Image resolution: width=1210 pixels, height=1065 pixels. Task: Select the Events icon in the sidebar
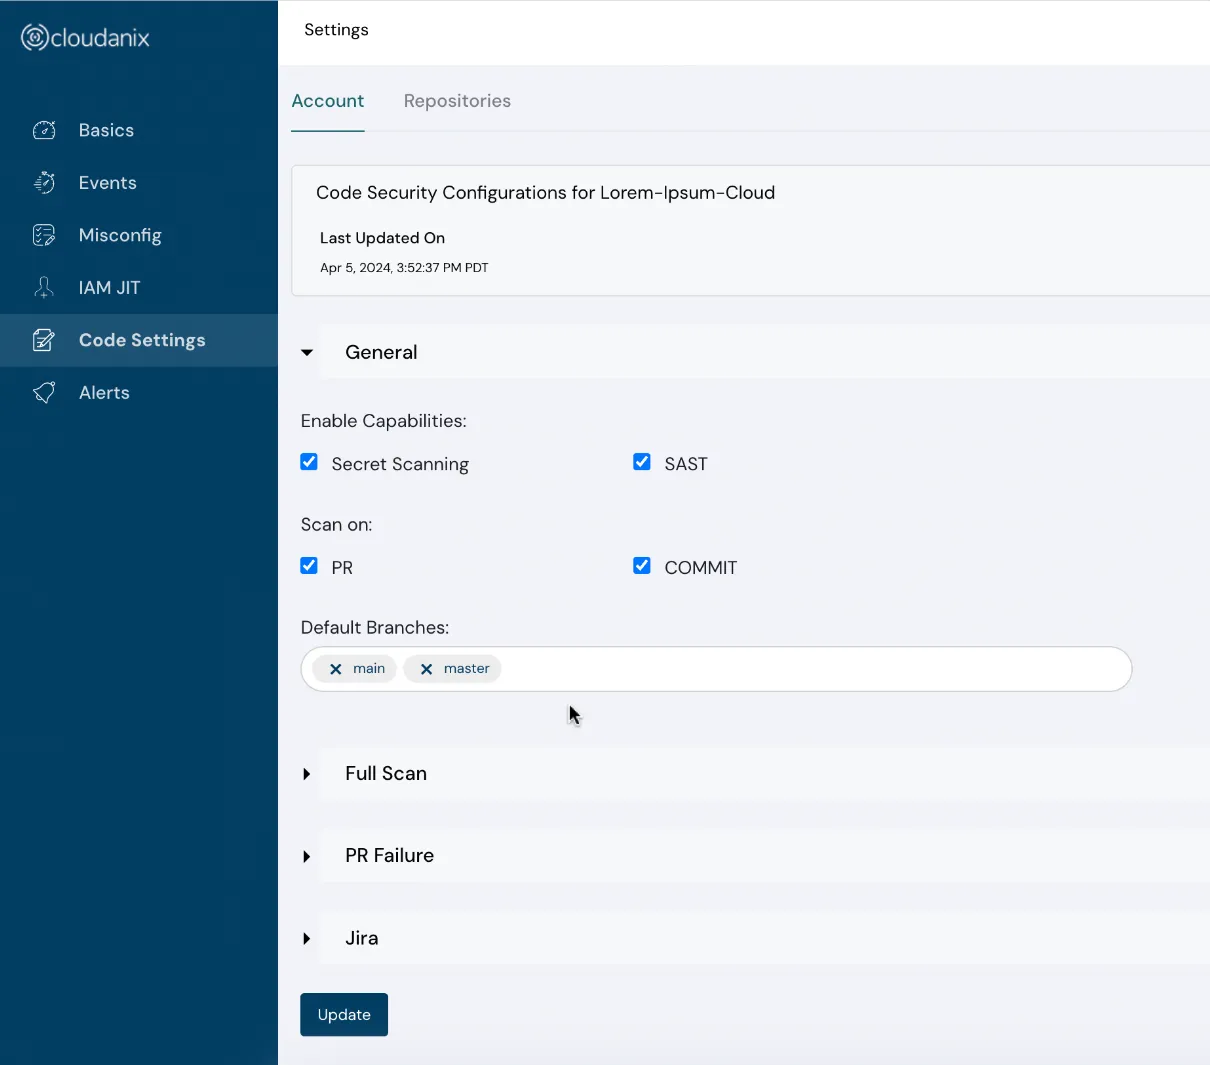click(x=44, y=182)
